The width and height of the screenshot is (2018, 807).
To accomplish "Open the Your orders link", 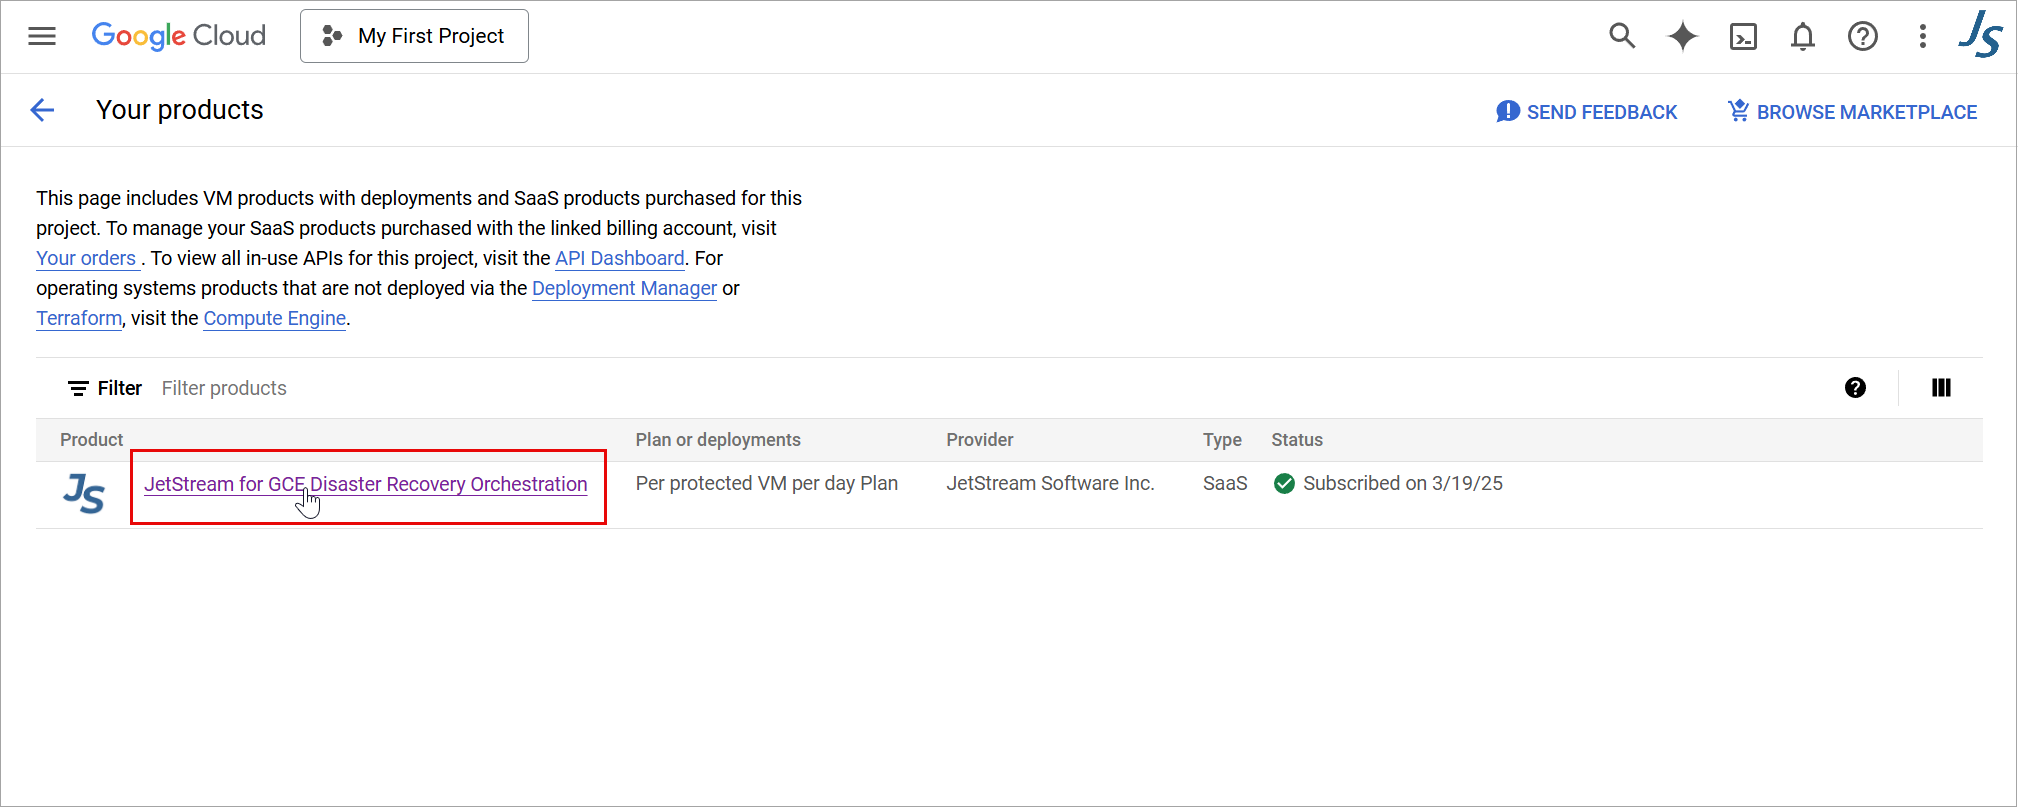I will (x=86, y=258).
